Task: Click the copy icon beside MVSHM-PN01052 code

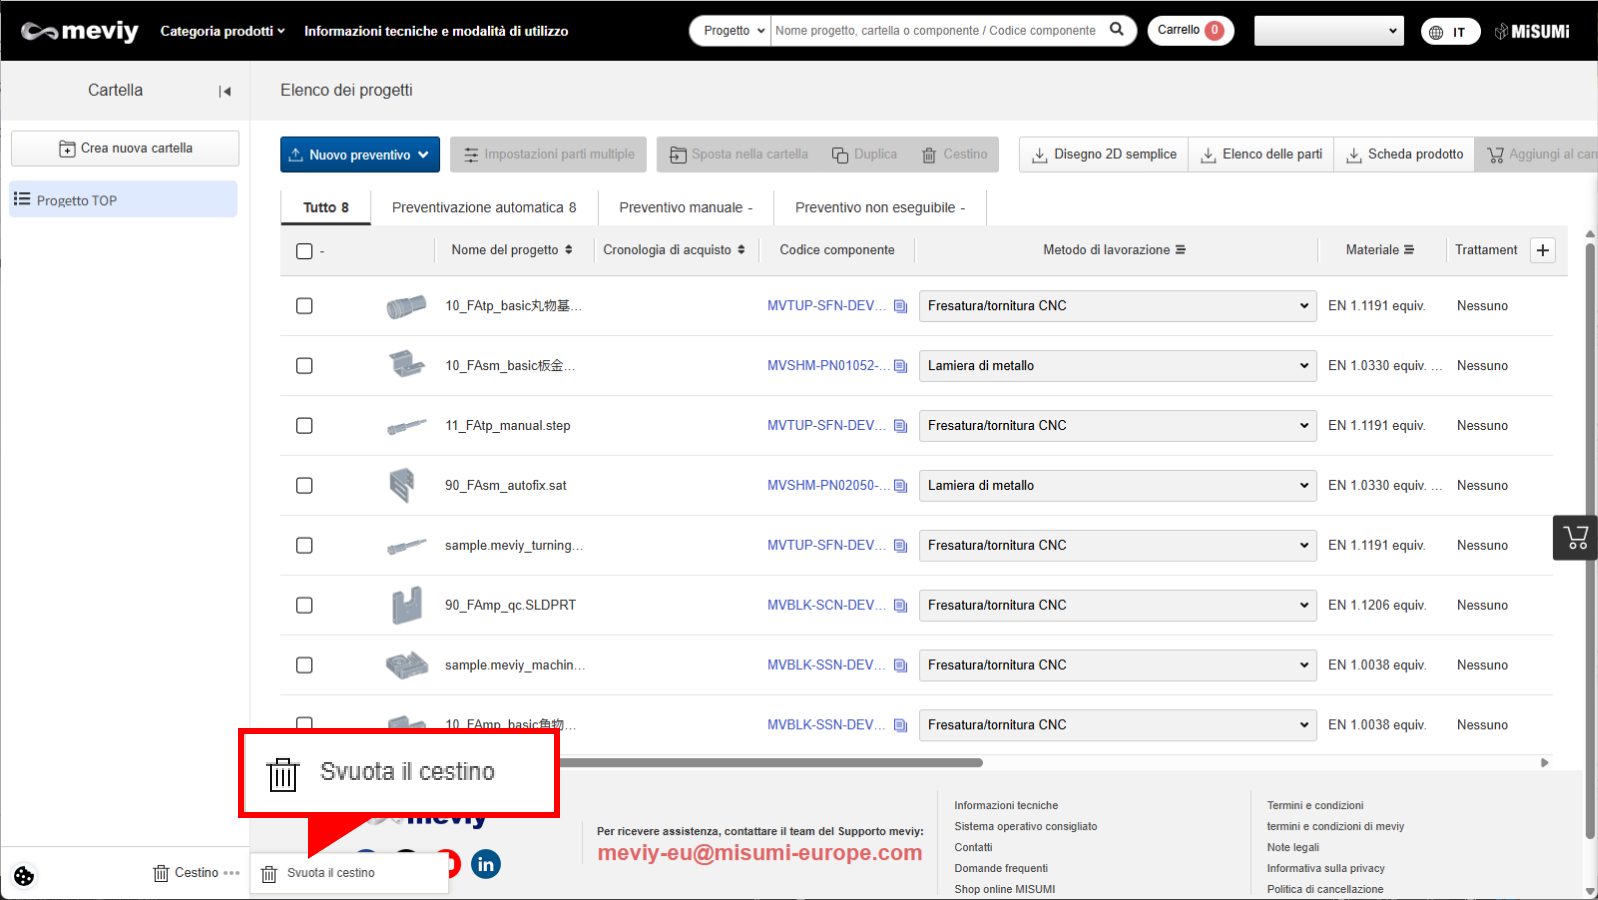Action: 900,366
